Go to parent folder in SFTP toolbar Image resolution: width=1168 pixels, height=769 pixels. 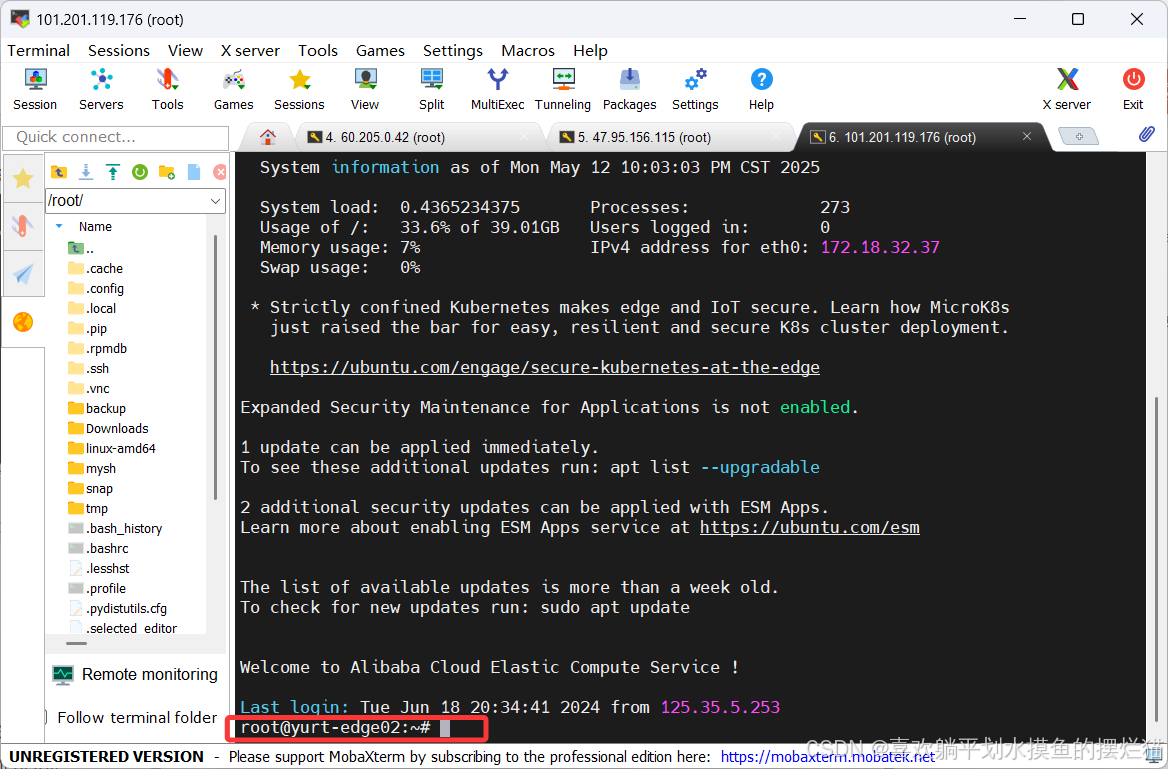59,172
